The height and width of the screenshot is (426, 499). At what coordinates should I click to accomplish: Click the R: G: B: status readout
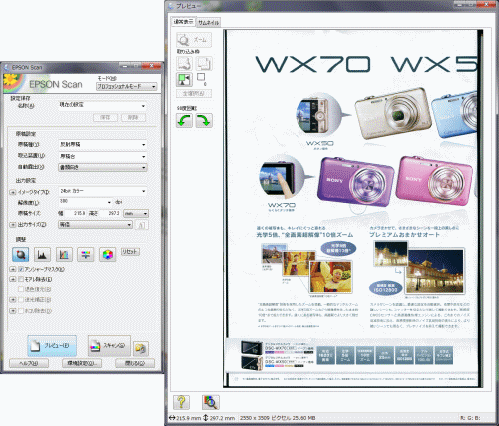click(x=470, y=418)
